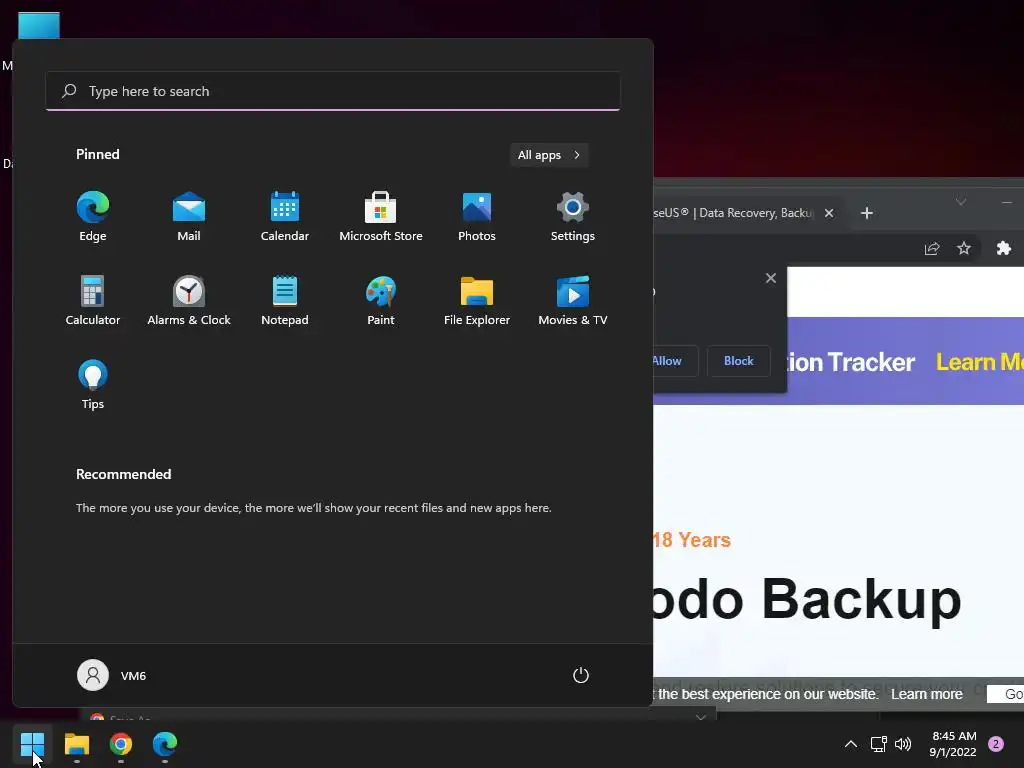This screenshot has height=768, width=1024.
Task: Open the network status tray icon
Action: pos(878,744)
